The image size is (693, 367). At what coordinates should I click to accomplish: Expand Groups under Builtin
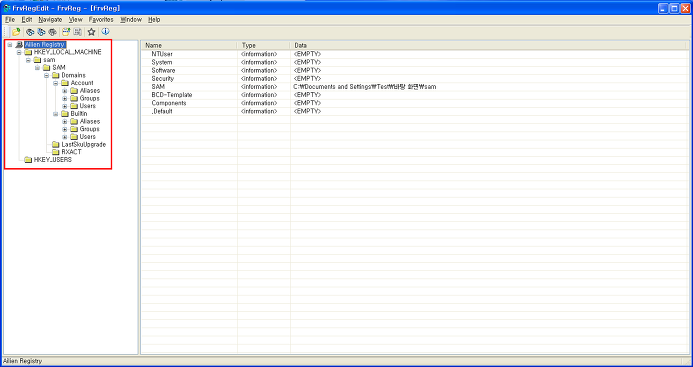pyautogui.click(x=65, y=129)
